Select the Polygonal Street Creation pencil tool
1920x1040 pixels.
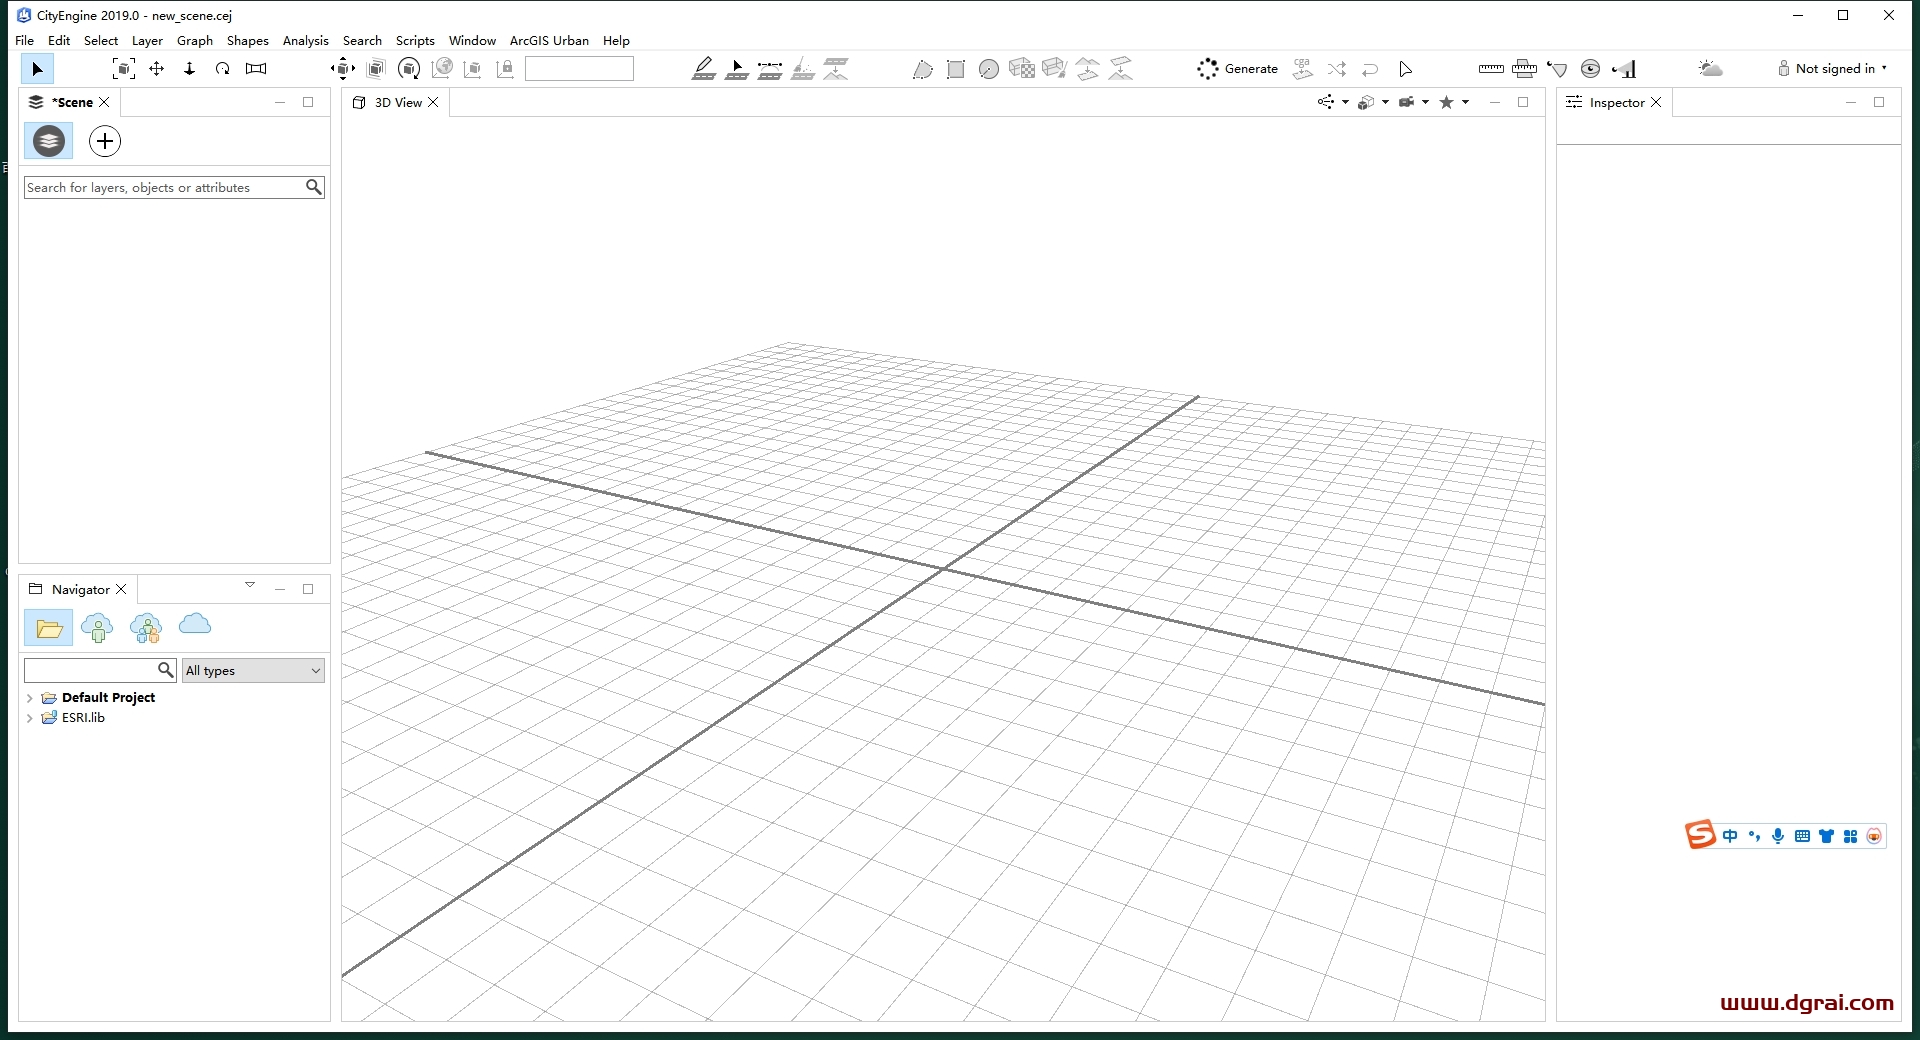coord(704,69)
